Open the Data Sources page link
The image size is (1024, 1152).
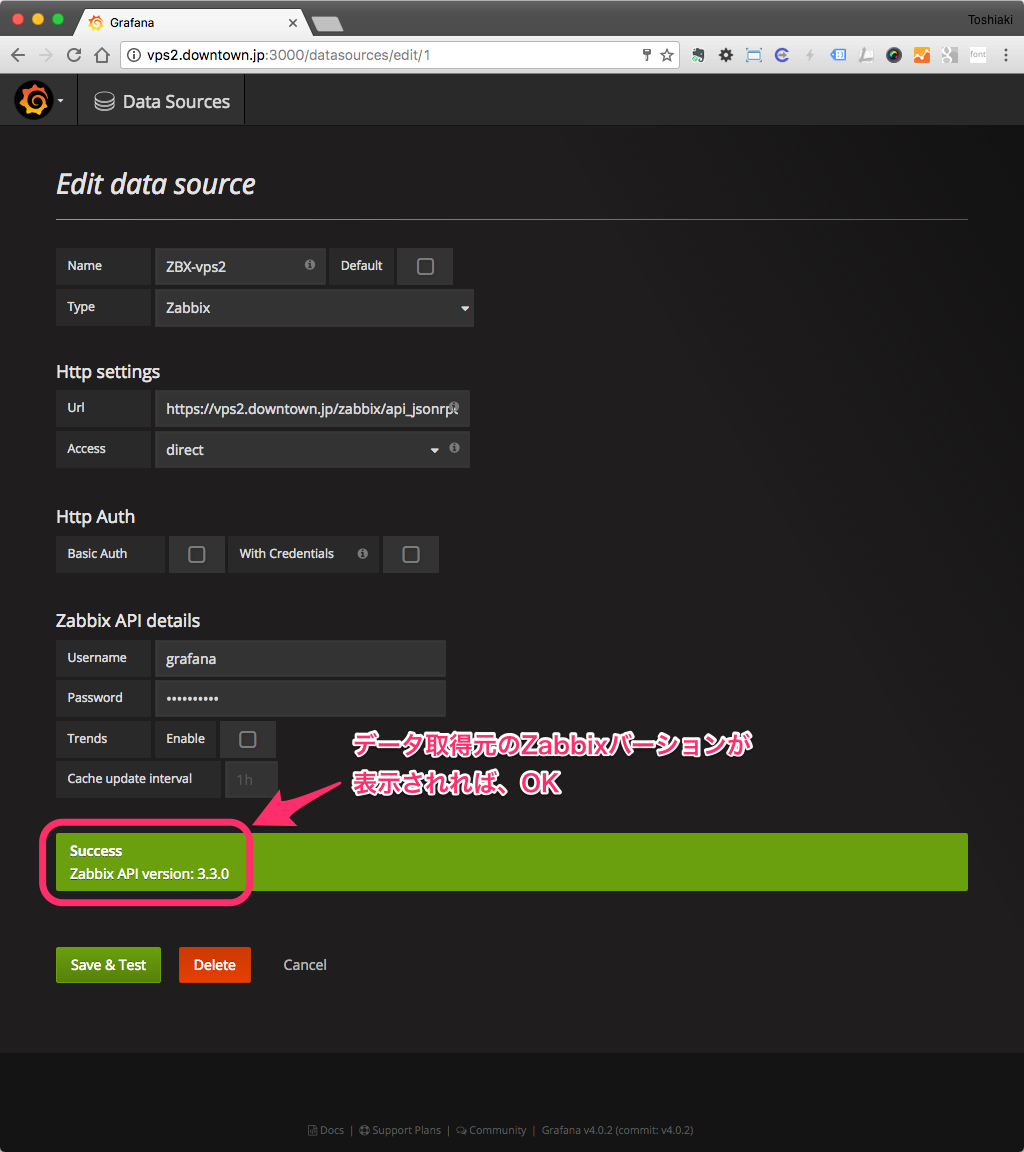click(x=162, y=101)
